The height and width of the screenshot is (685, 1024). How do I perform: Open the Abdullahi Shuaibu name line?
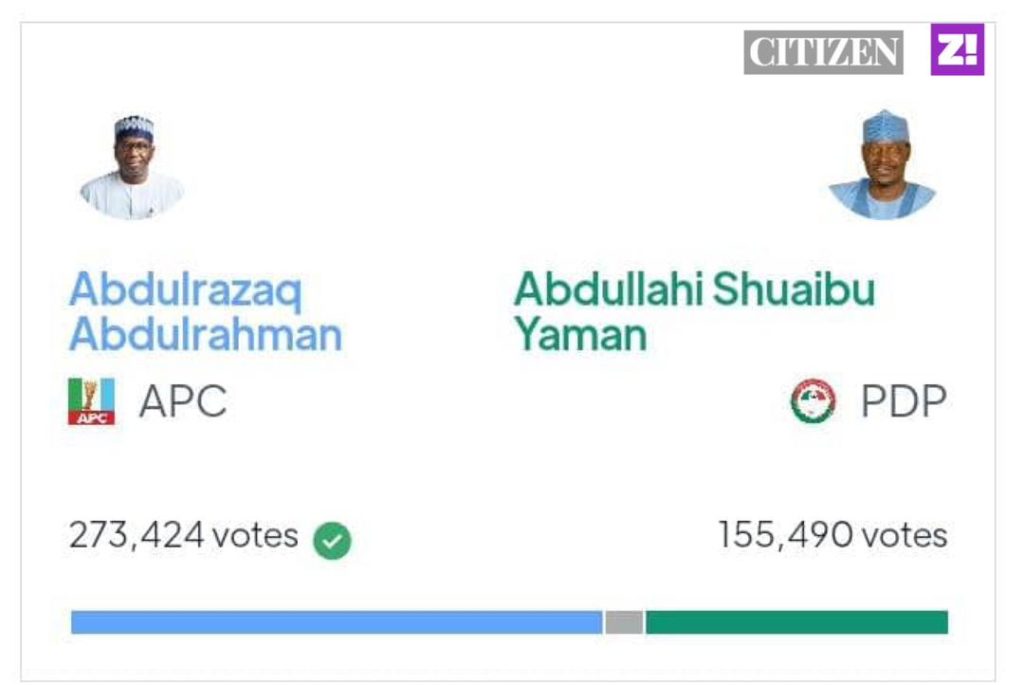[694, 290]
